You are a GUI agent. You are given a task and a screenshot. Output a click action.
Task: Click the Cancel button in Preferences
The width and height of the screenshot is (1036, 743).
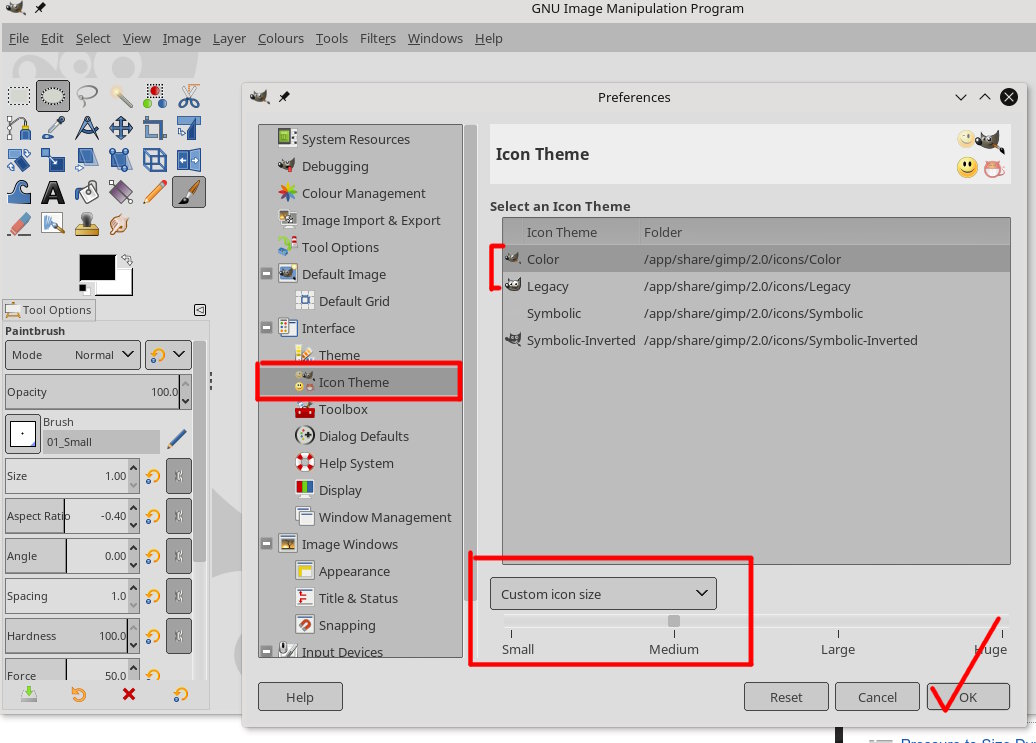(877, 697)
